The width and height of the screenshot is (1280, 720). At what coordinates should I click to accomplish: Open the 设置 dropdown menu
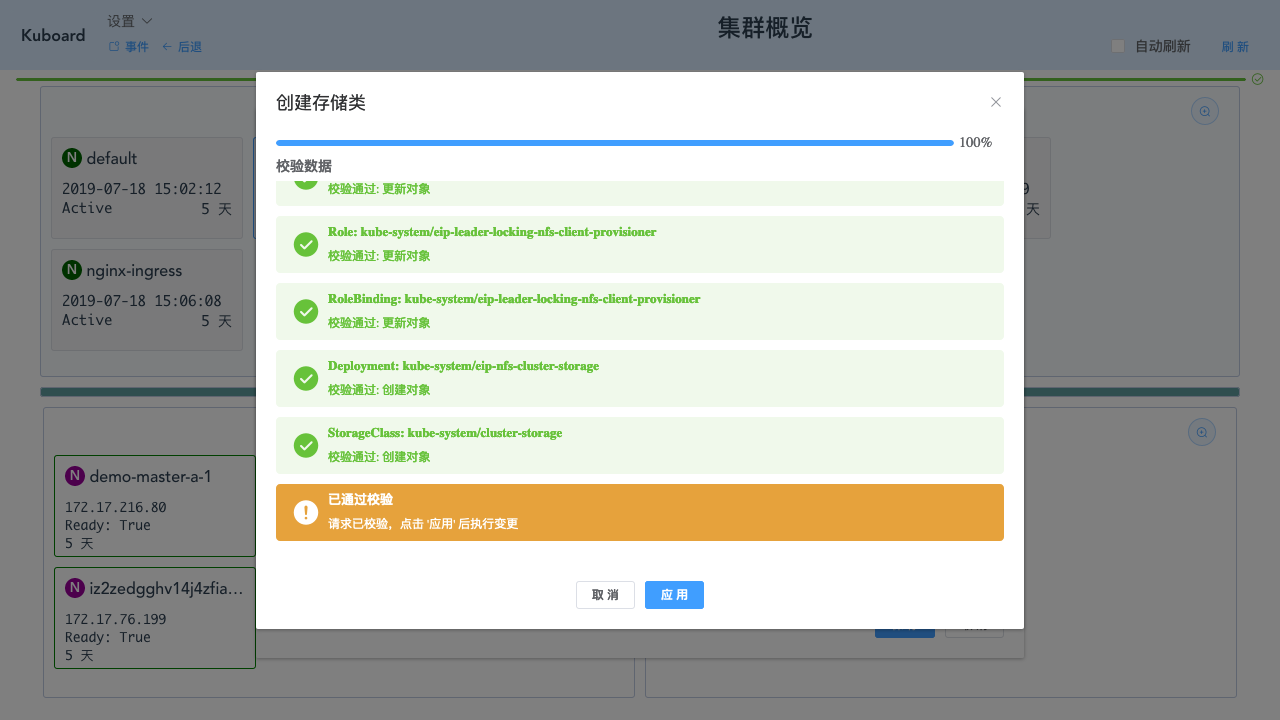pos(130,21)
